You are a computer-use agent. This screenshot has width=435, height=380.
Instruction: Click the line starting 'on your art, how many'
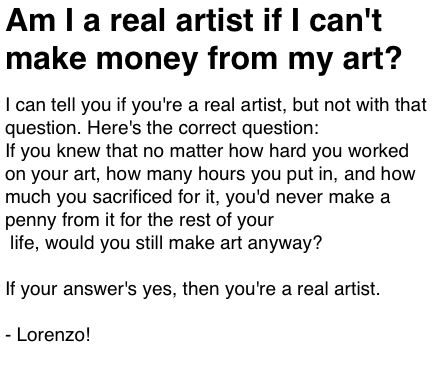click(x=210, y=174)
